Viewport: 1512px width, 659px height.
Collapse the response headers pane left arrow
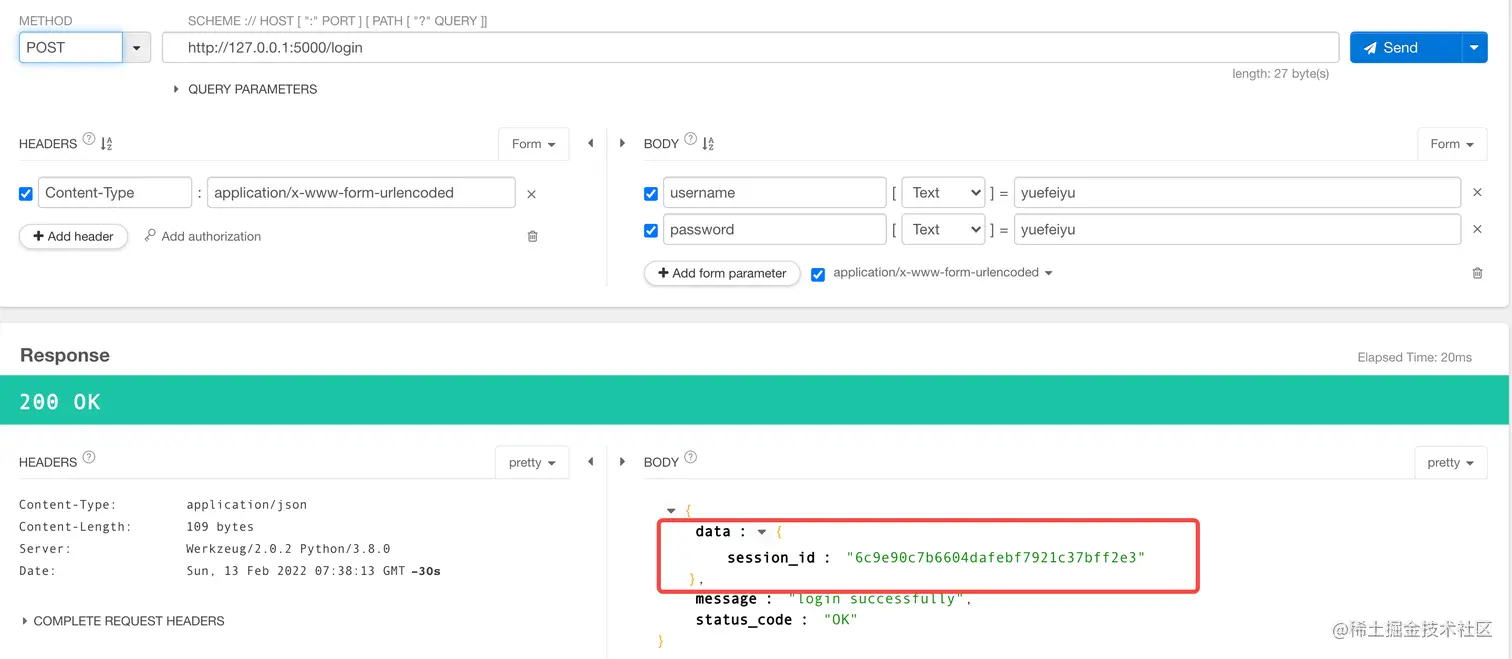[x=590, y=461]
